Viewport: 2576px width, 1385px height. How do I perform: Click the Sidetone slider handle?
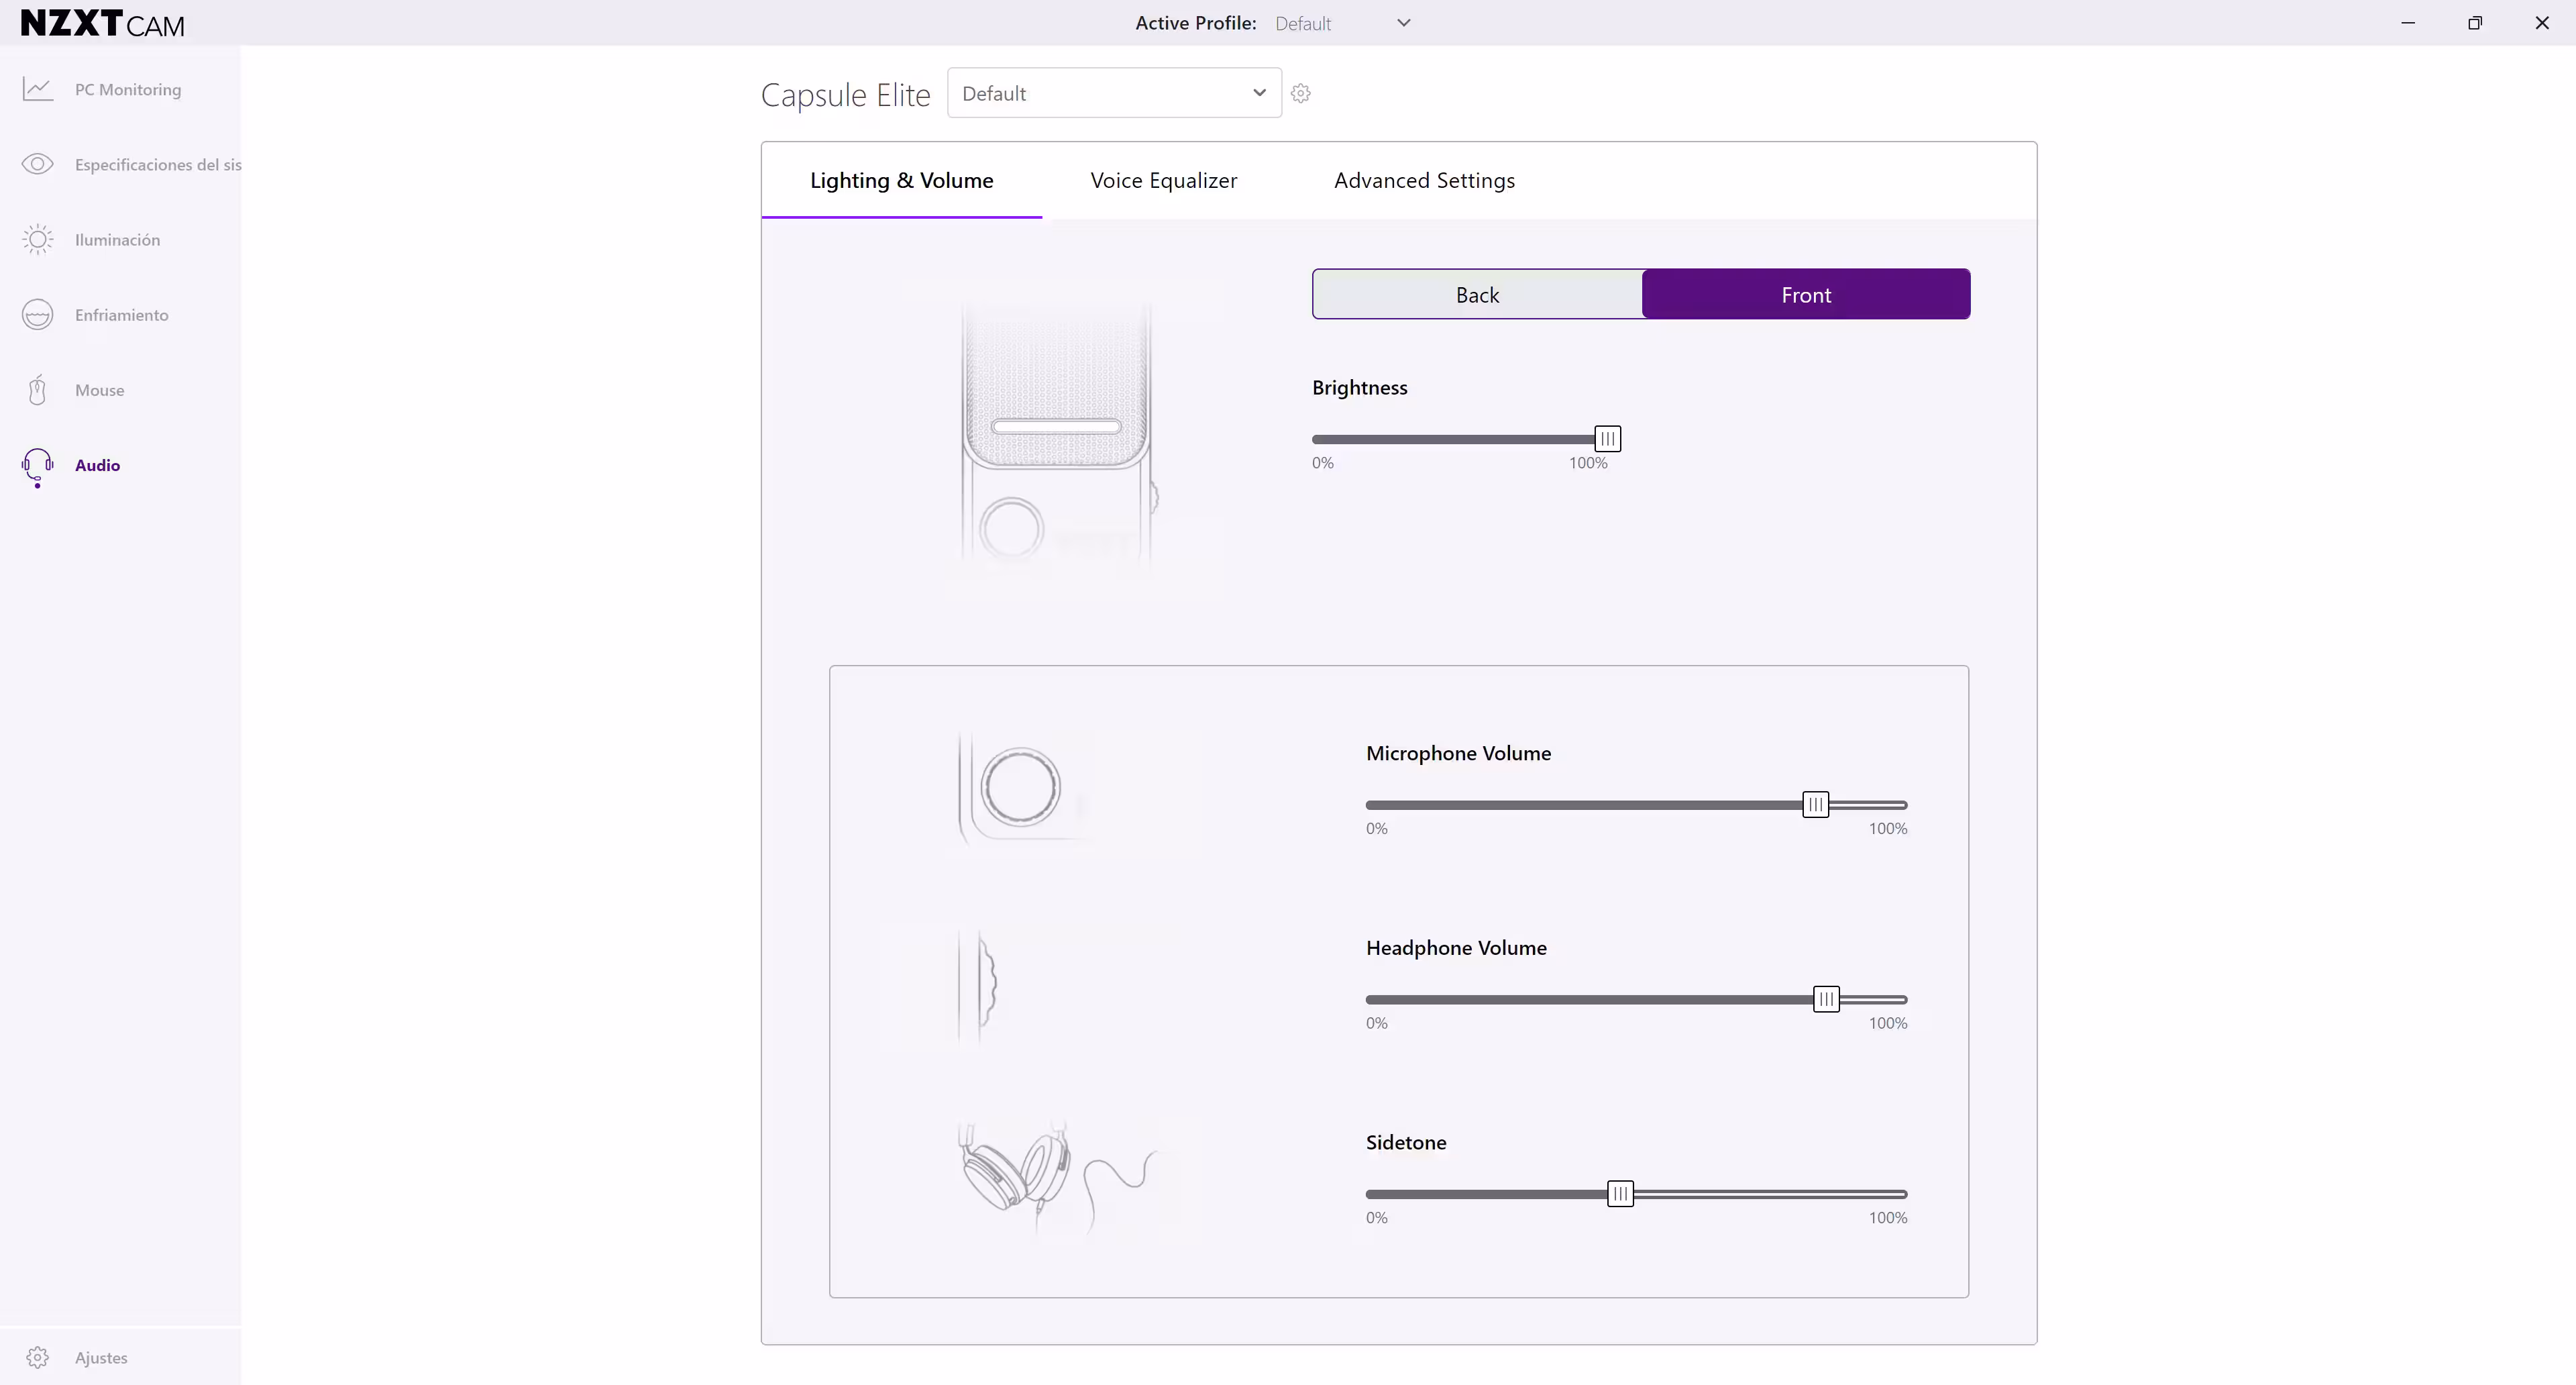(x=1620, y=1194)
